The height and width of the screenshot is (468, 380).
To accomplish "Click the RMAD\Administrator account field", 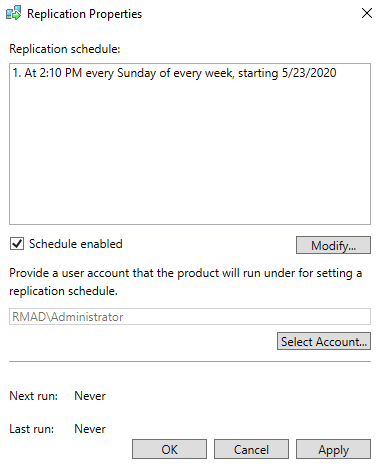I will pyautogui.click(x=190, y=316).
